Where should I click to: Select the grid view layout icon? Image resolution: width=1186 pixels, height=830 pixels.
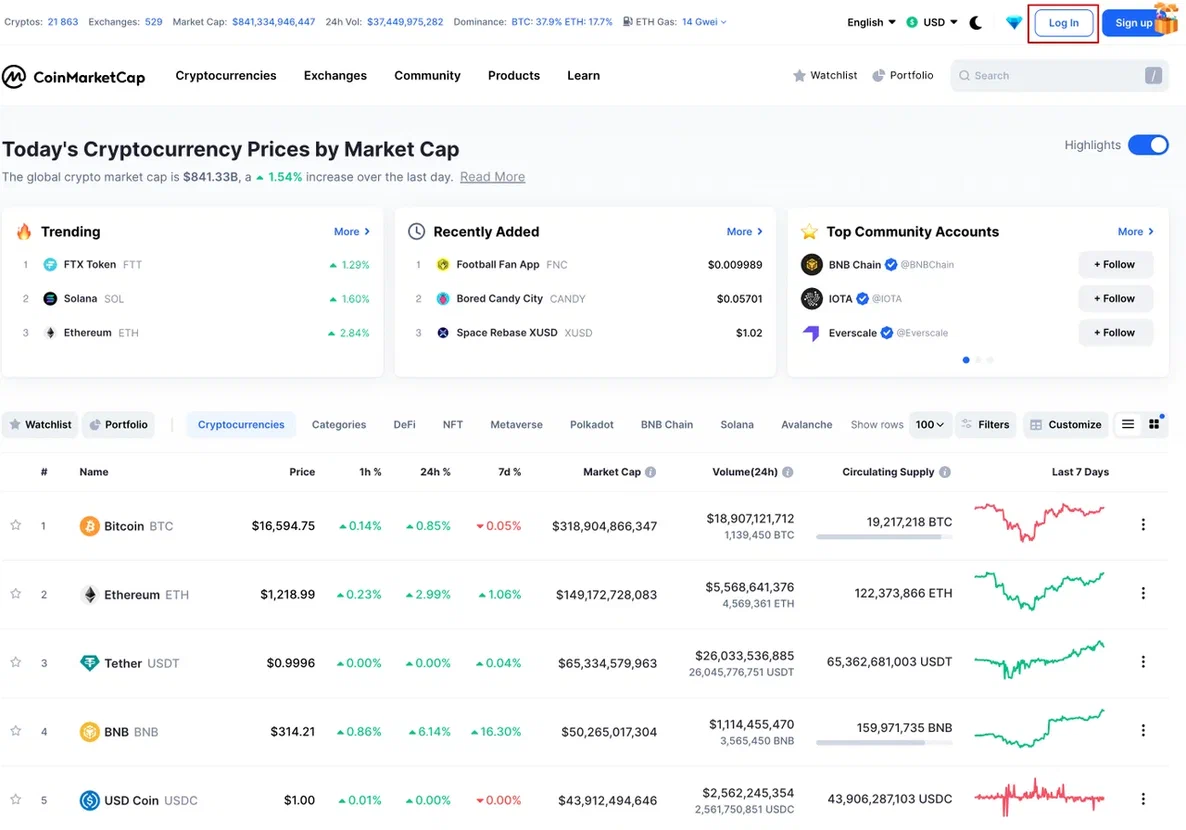[1154, 425]
